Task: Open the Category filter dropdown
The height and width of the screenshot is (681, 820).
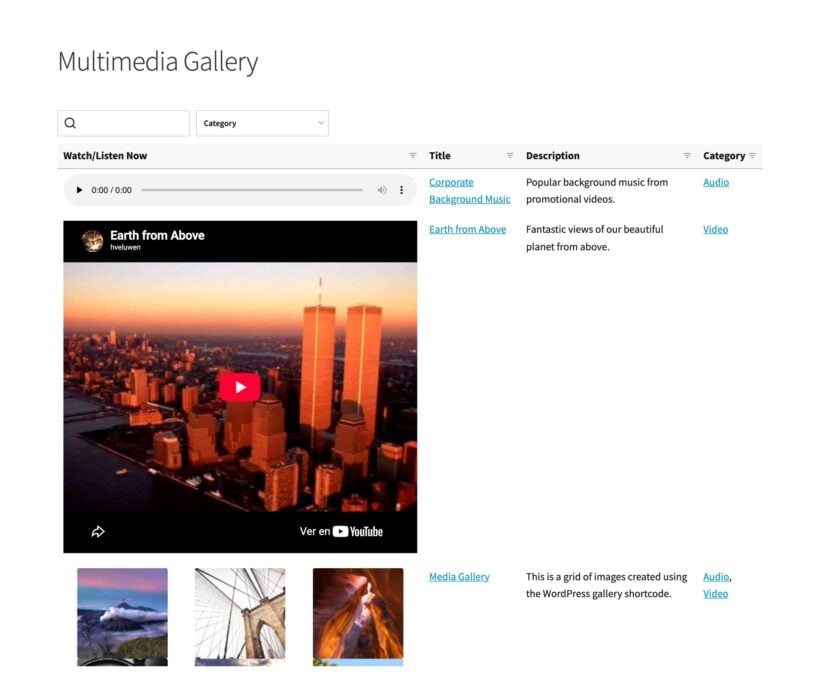Action: tap(263, 123)
